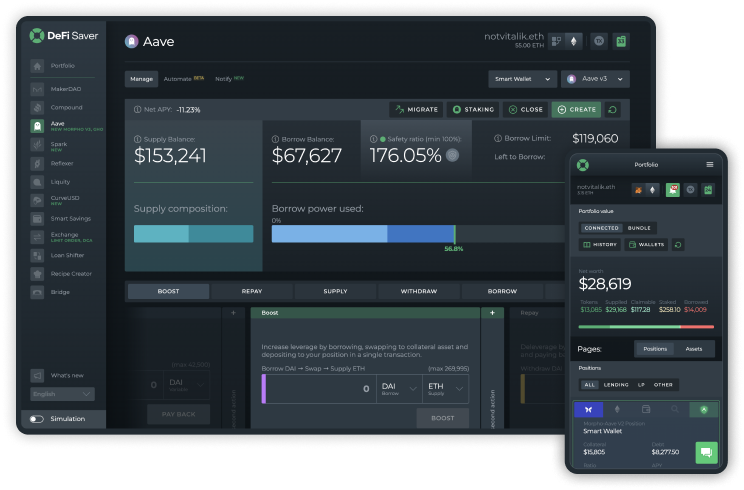This screenshot has height=490, width=744.
Task: Open the Exchange sidebar item
Action: (x=61, y=237)
